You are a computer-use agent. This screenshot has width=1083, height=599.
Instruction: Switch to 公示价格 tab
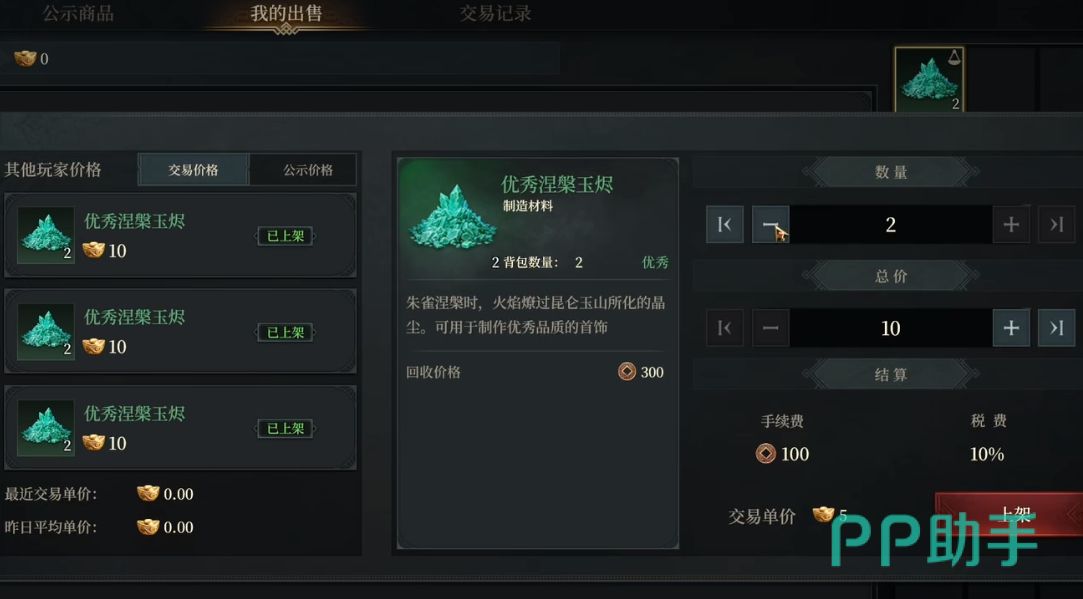tap(308, 170)
